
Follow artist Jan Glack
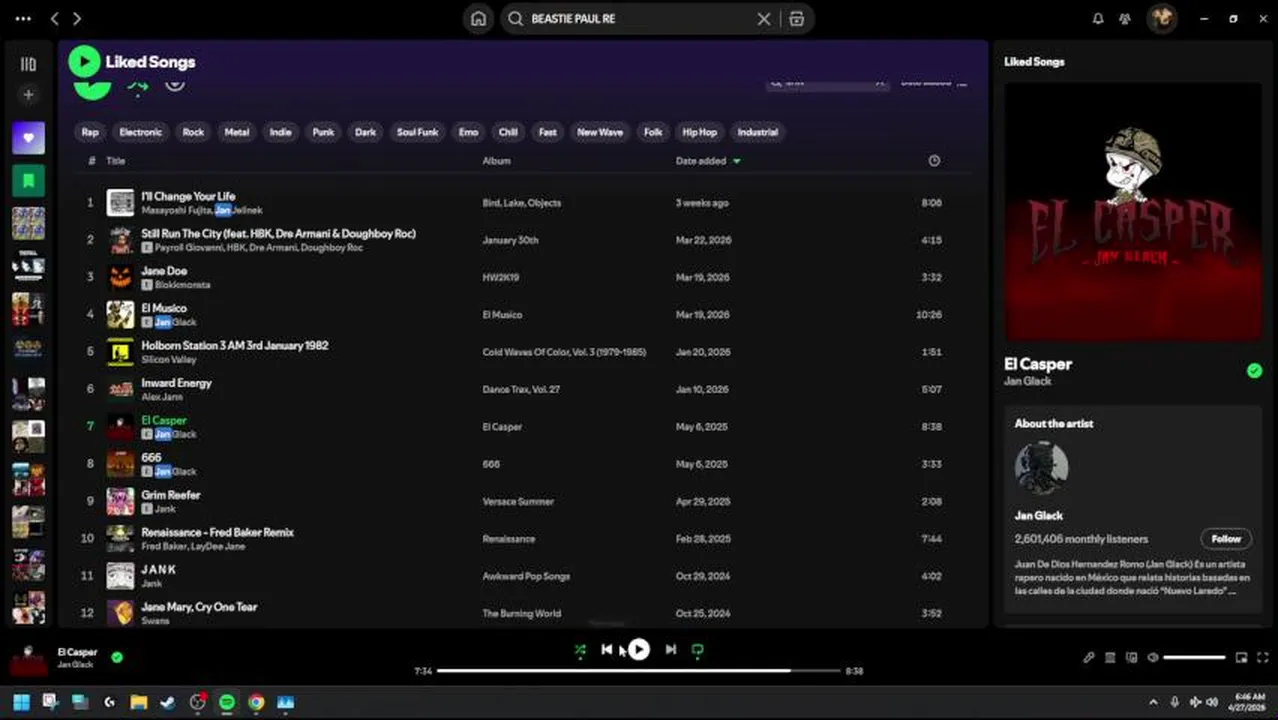coord(1226,539)
